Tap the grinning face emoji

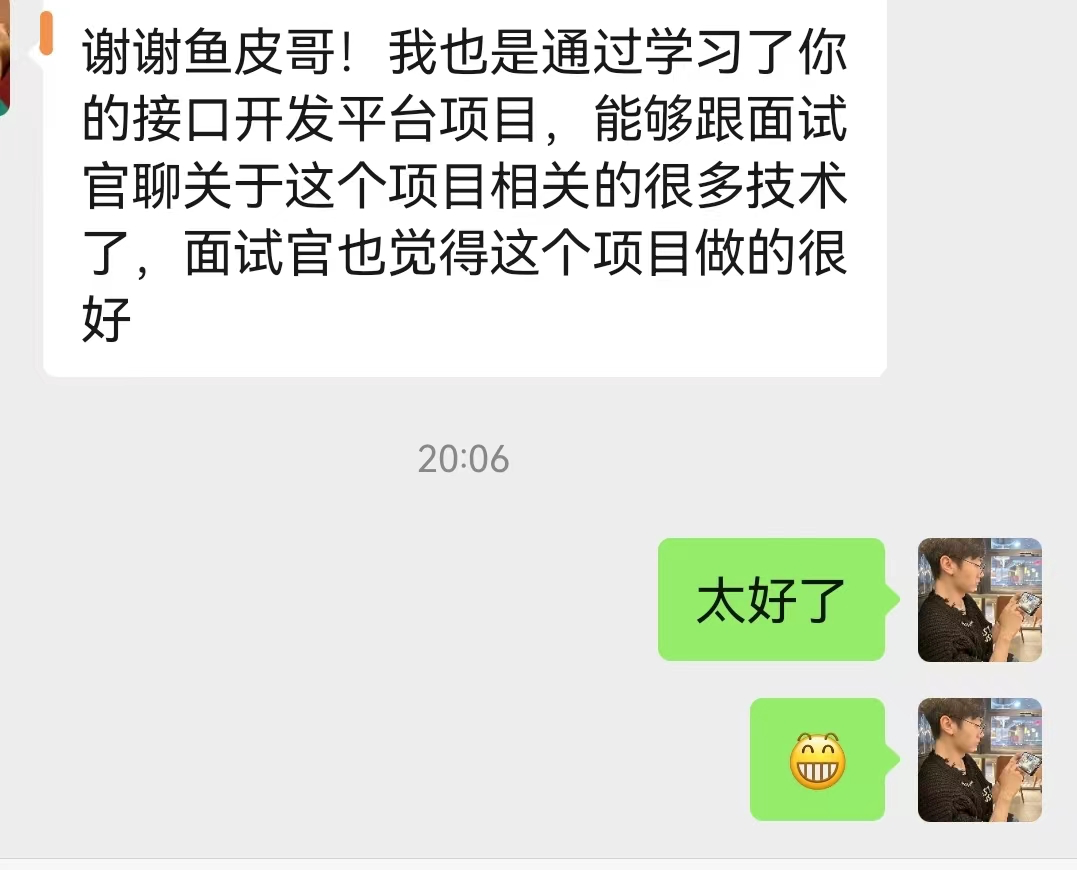click(817, 760)
